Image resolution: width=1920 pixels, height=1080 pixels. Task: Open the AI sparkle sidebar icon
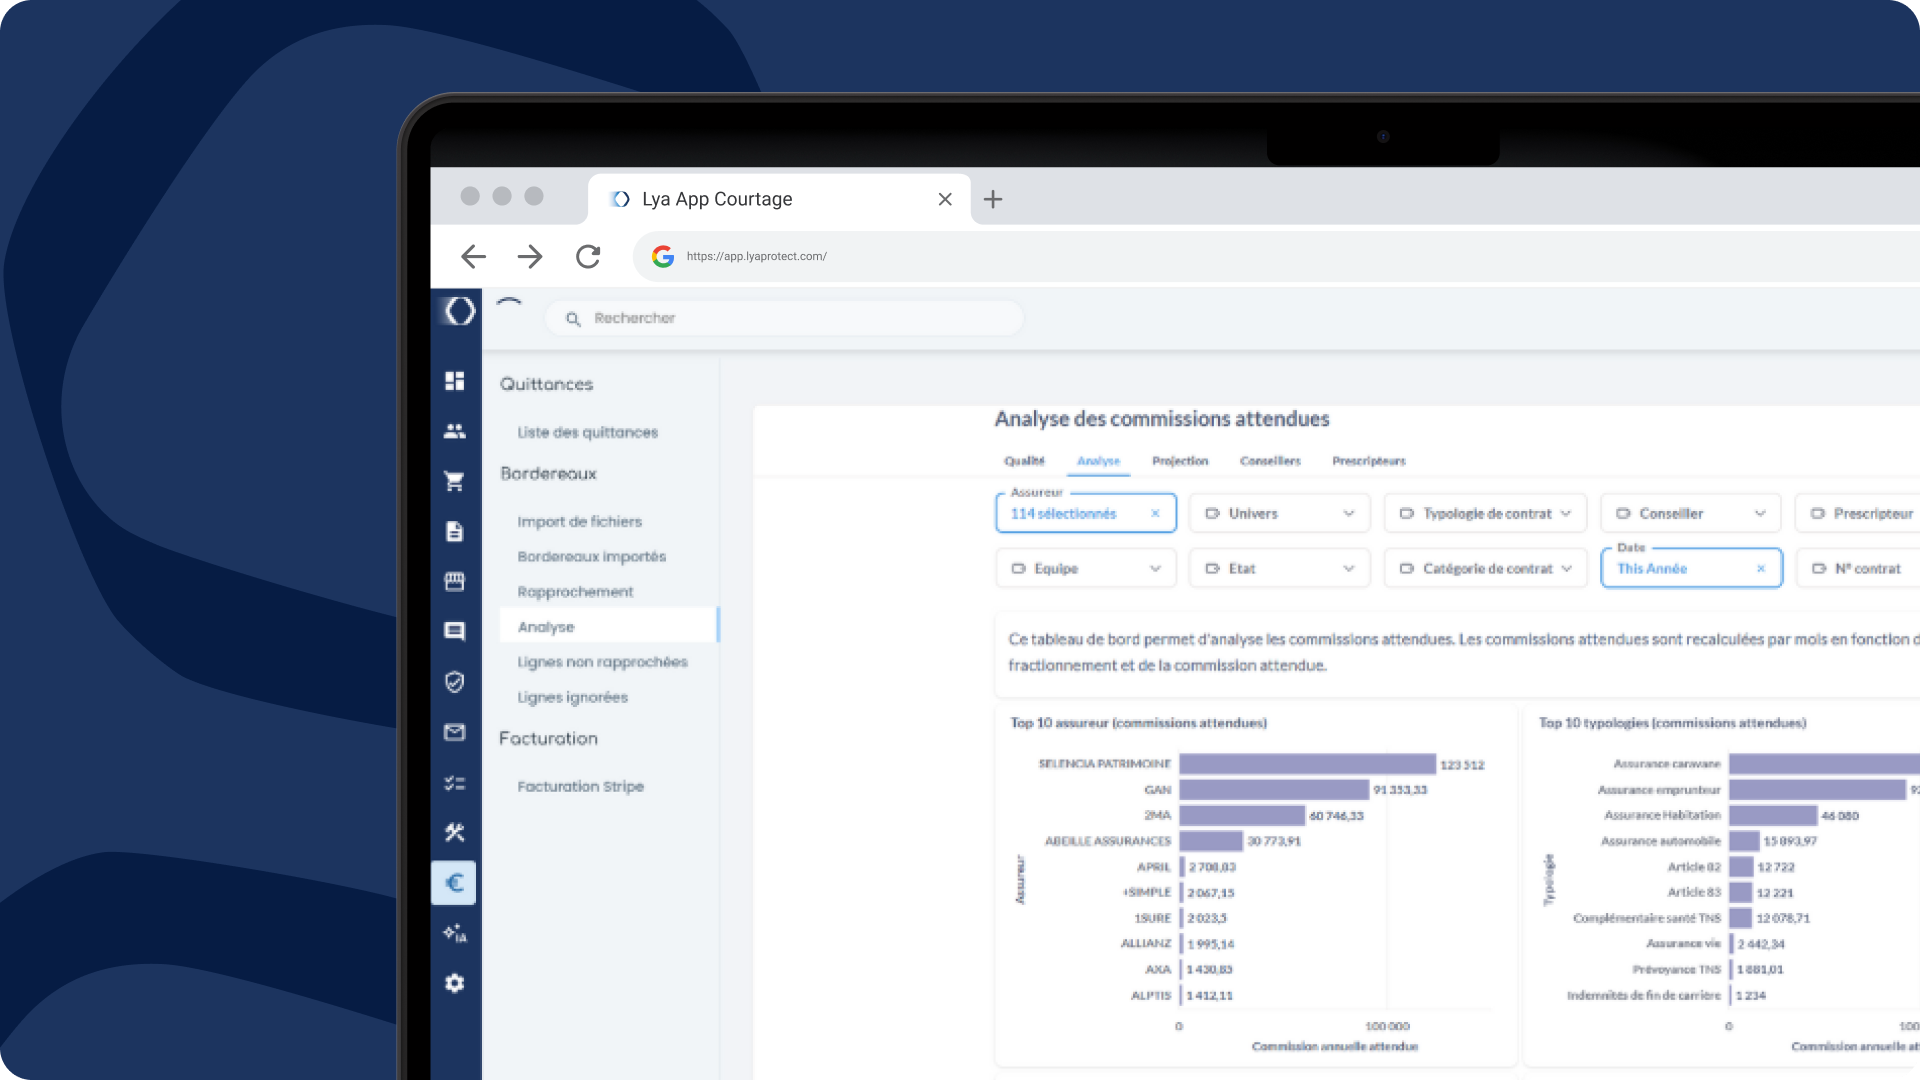[454, 933]
